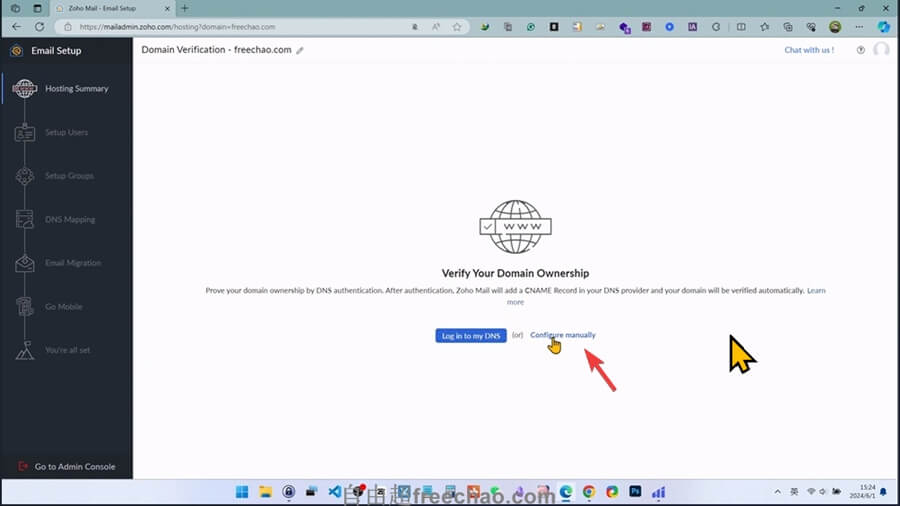Select the Setup Groups step icon
This screenshot has width=900, height=506.
coord(25,176)
